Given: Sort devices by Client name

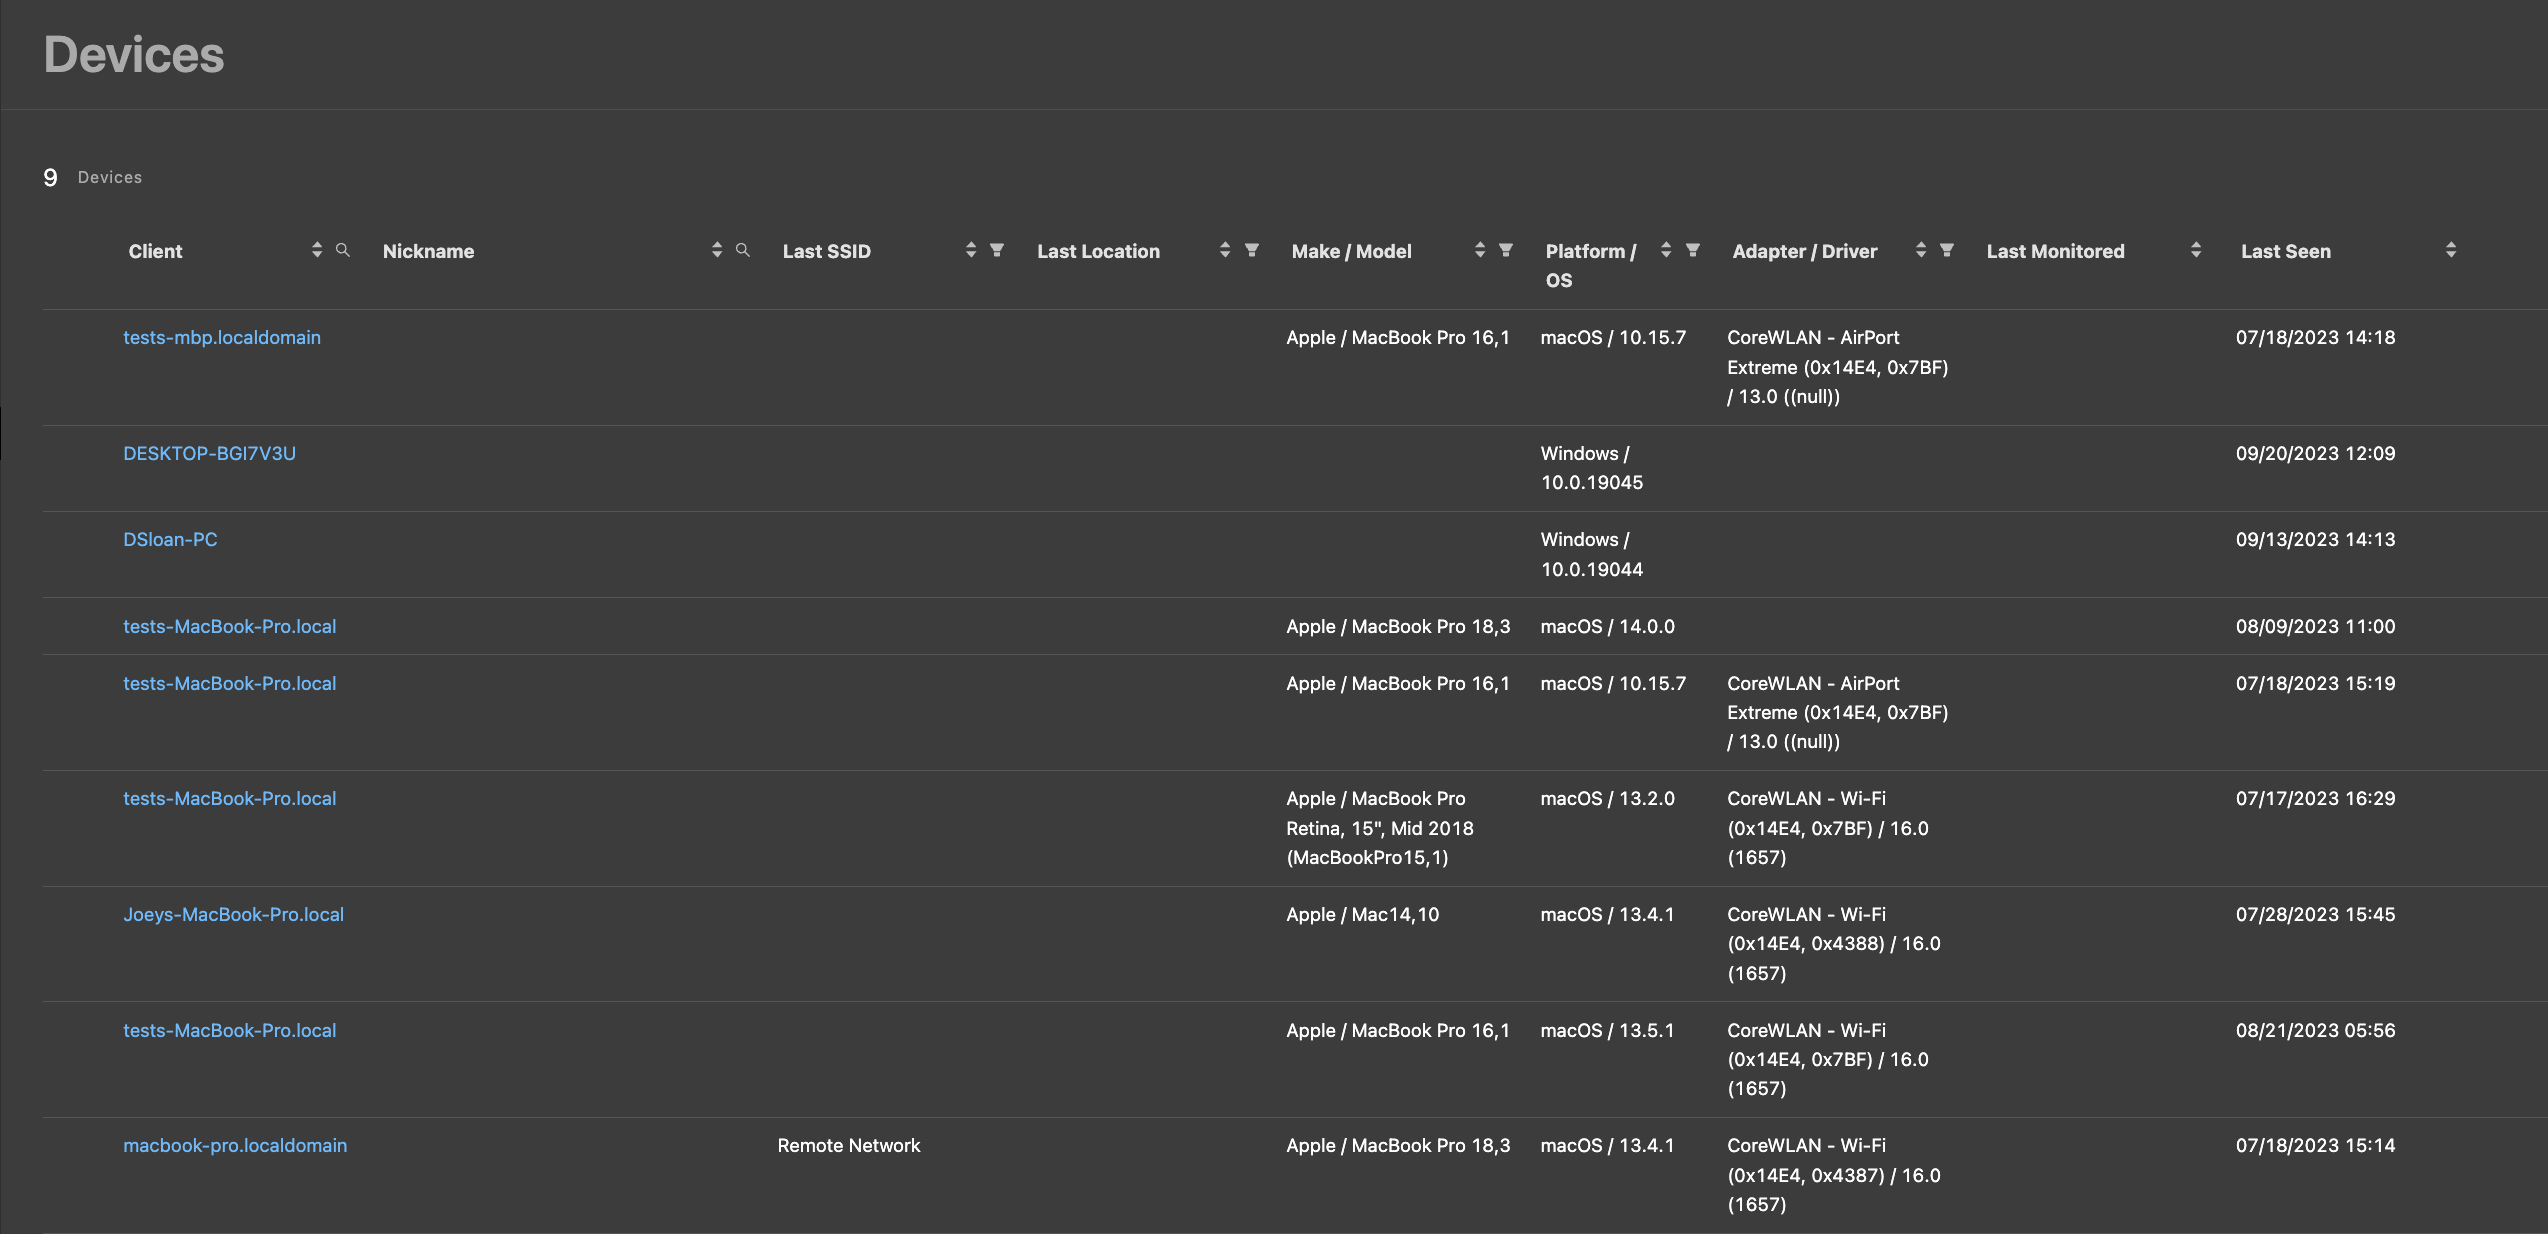Looking at the screenshot, I should pyautogui.click(x=317, y=251).
